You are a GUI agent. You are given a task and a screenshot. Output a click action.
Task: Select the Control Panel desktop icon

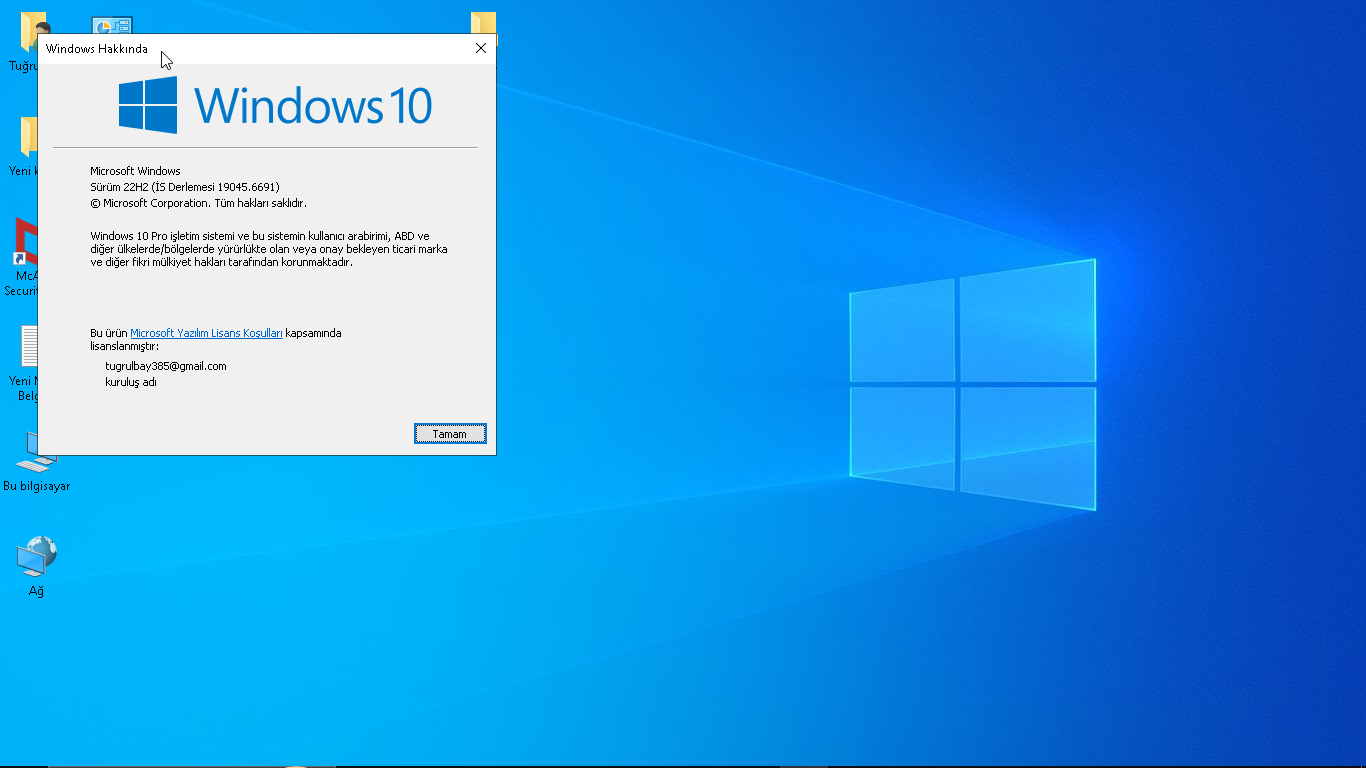[x=112, y=25]
